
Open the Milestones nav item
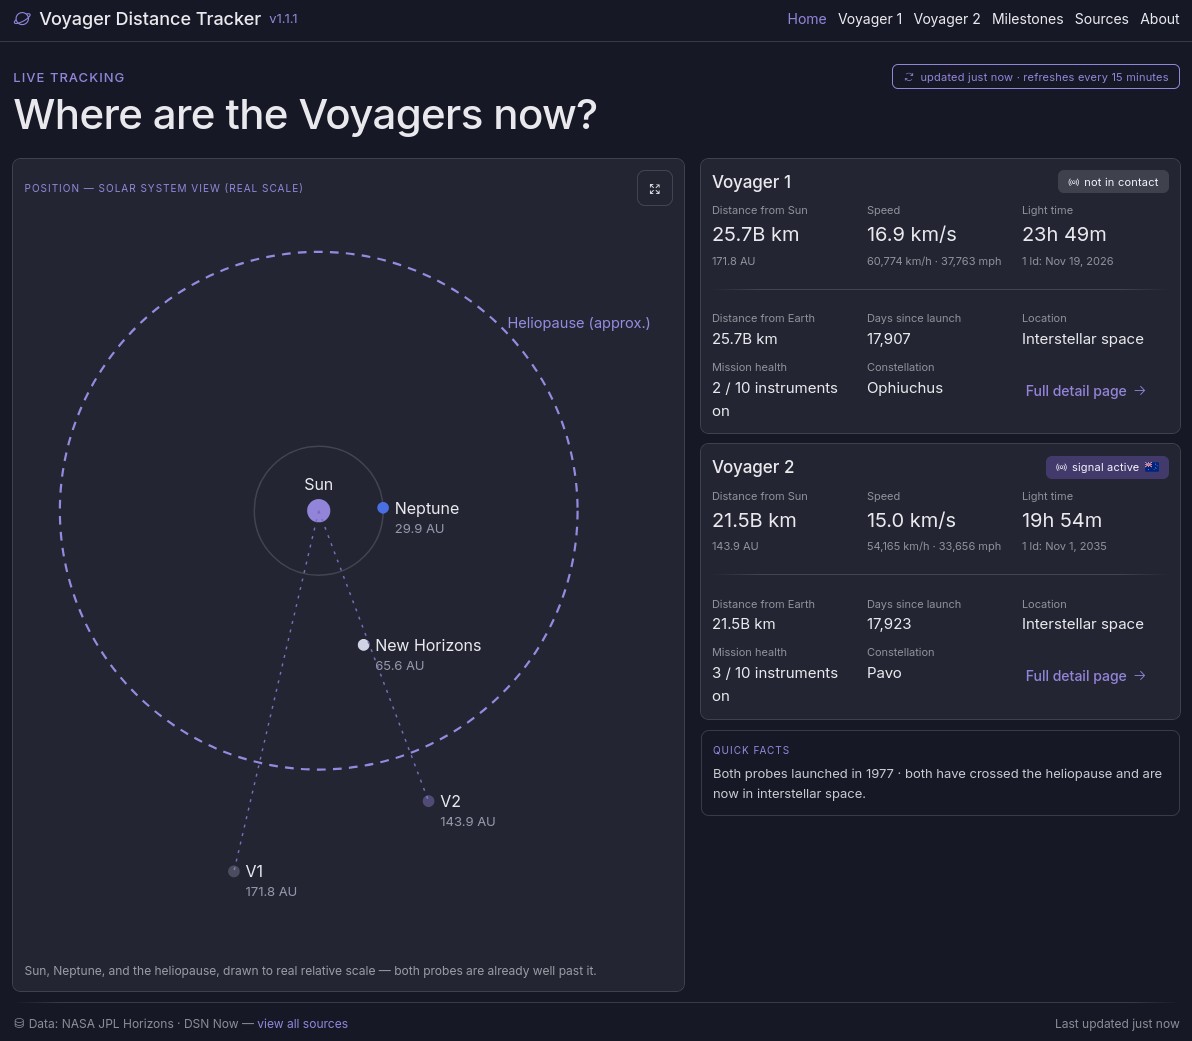[1027, 19]
